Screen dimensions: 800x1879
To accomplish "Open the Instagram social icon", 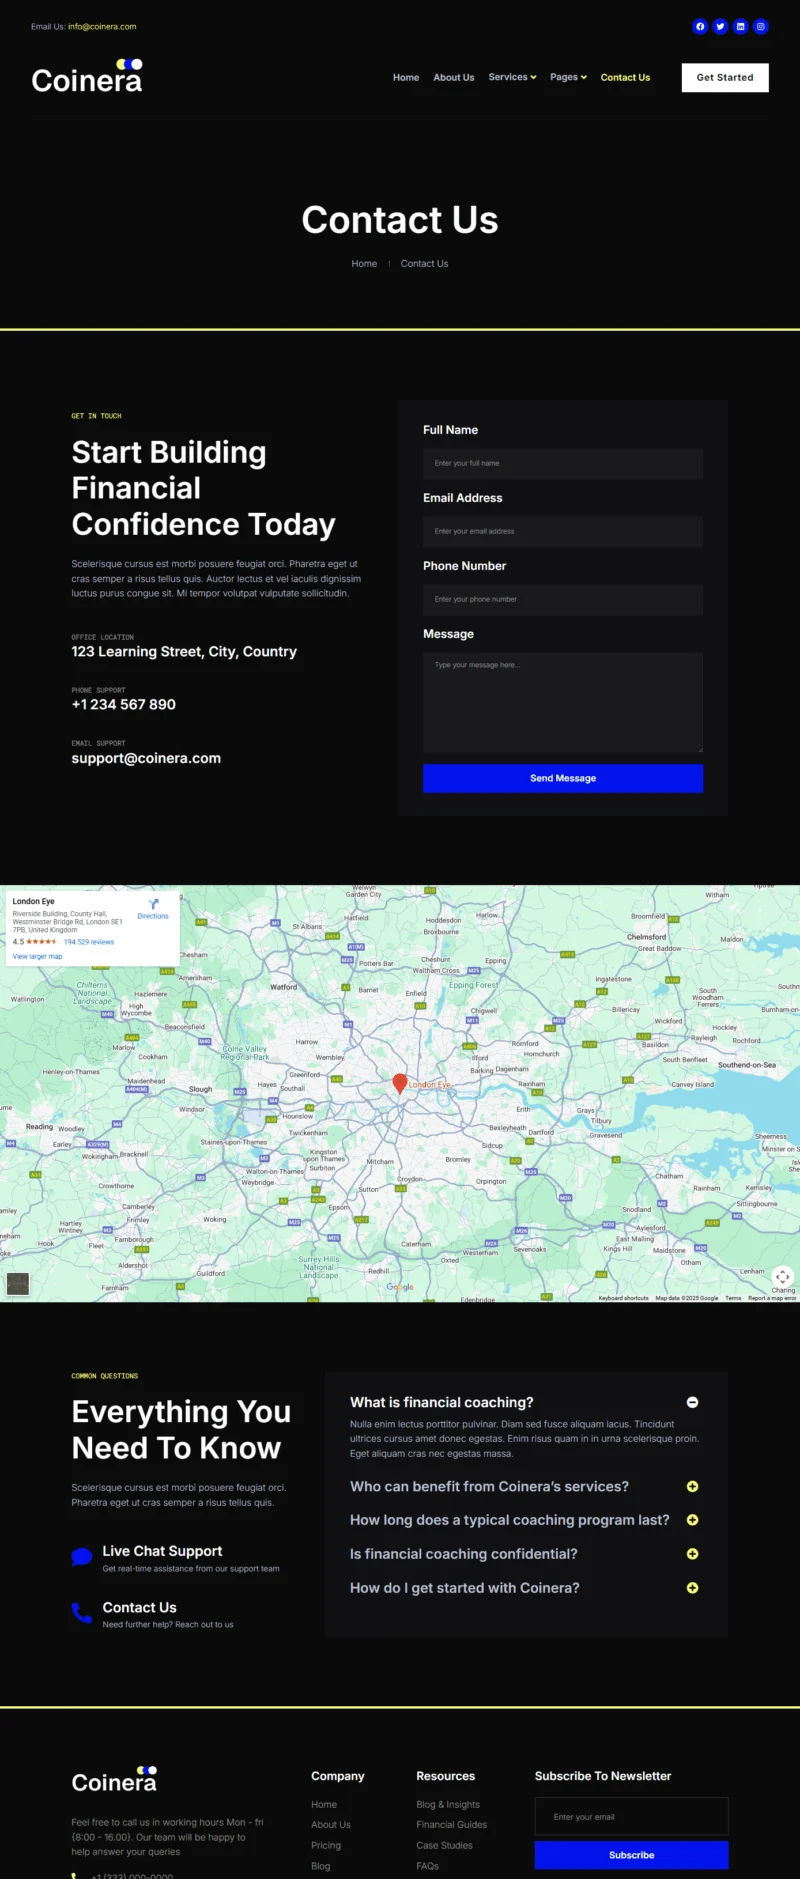I will pos(761,27).
